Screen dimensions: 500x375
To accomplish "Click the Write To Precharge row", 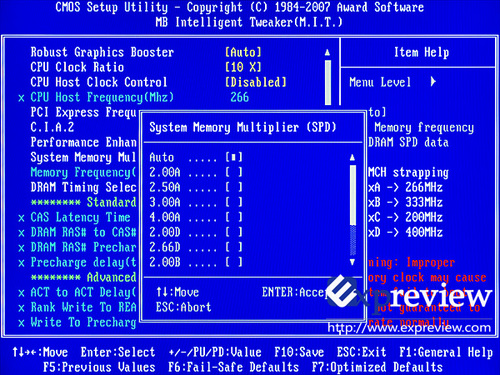I will [x=77, y=322].
